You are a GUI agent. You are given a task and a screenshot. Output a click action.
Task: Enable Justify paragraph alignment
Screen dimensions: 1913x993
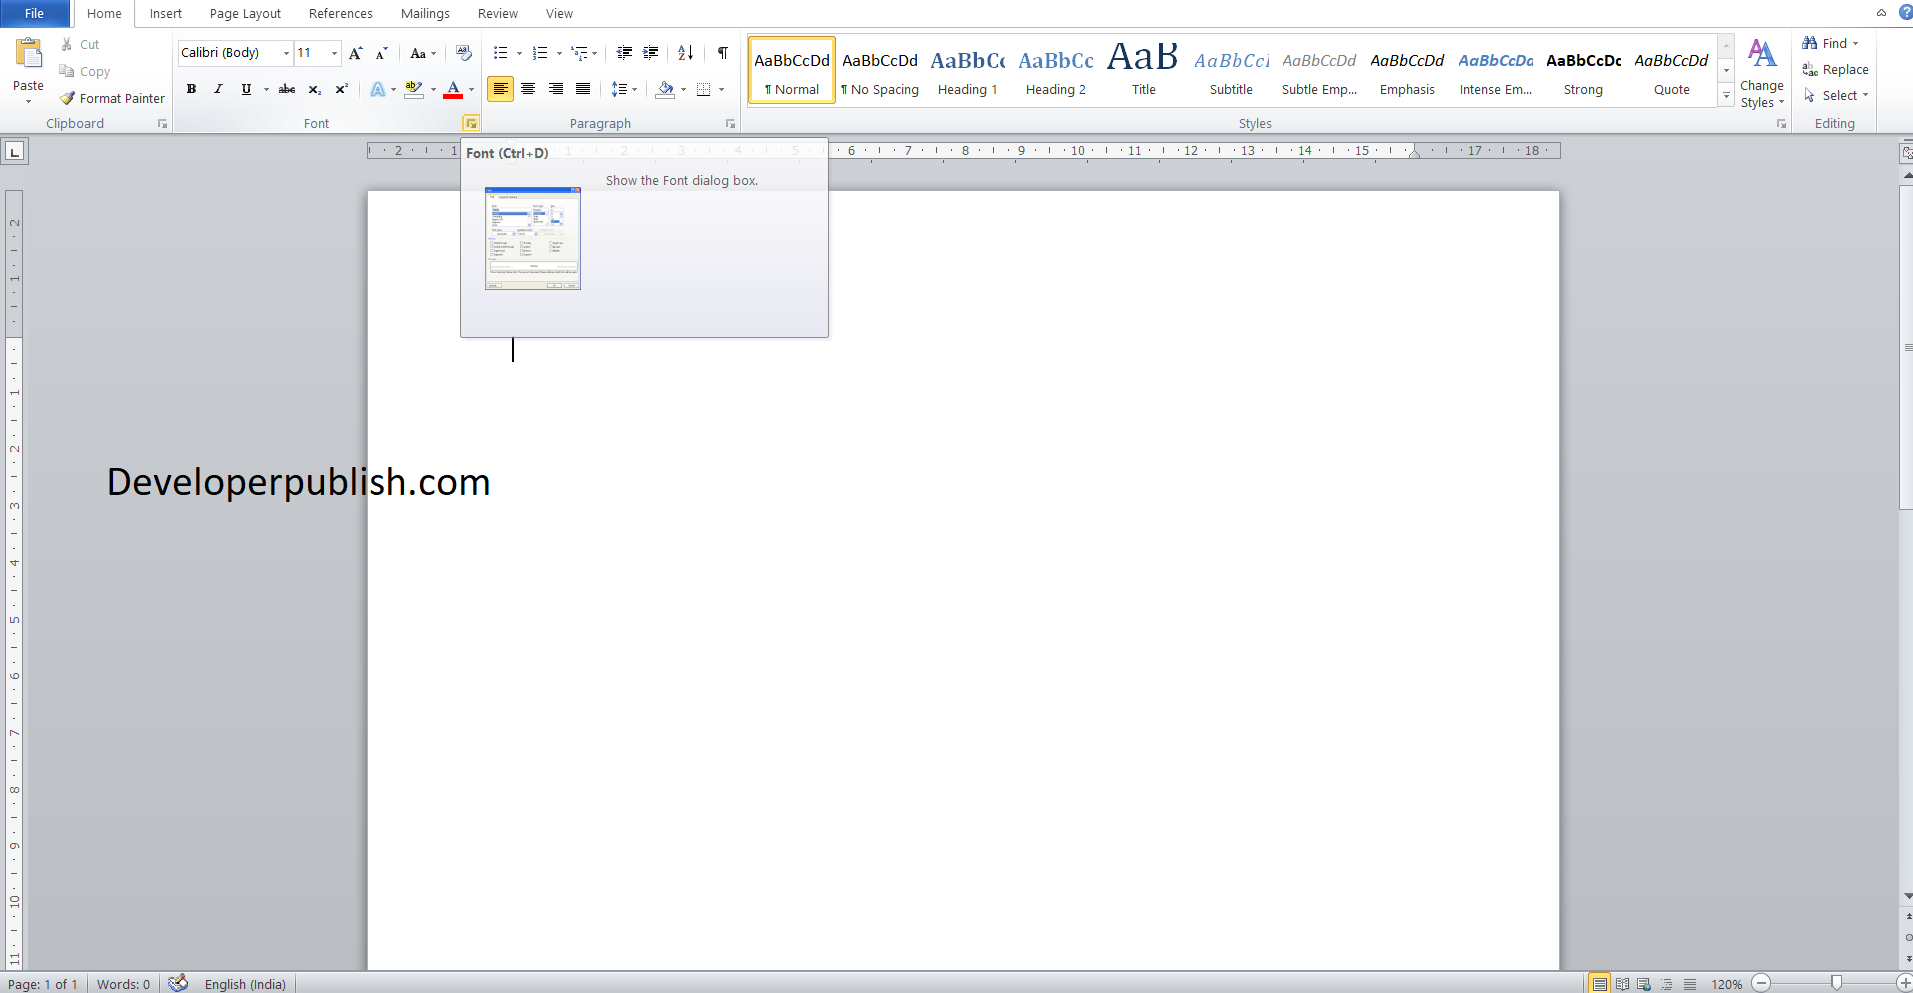click(583, 89)
